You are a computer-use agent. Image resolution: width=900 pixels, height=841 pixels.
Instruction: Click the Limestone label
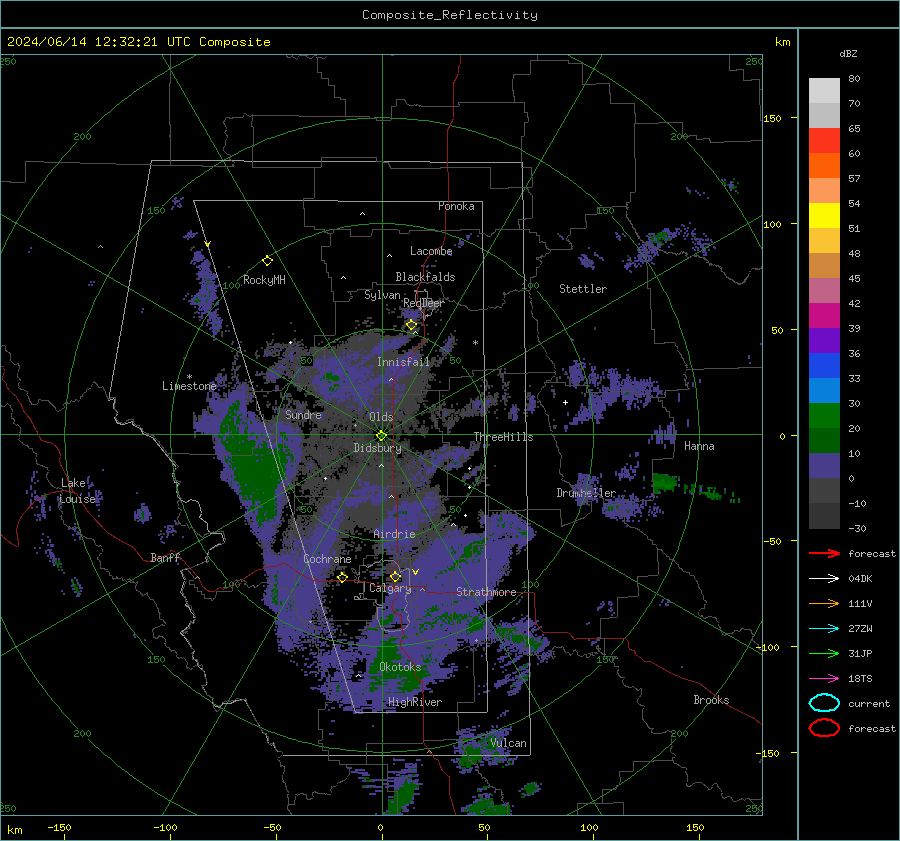(189, 386)
